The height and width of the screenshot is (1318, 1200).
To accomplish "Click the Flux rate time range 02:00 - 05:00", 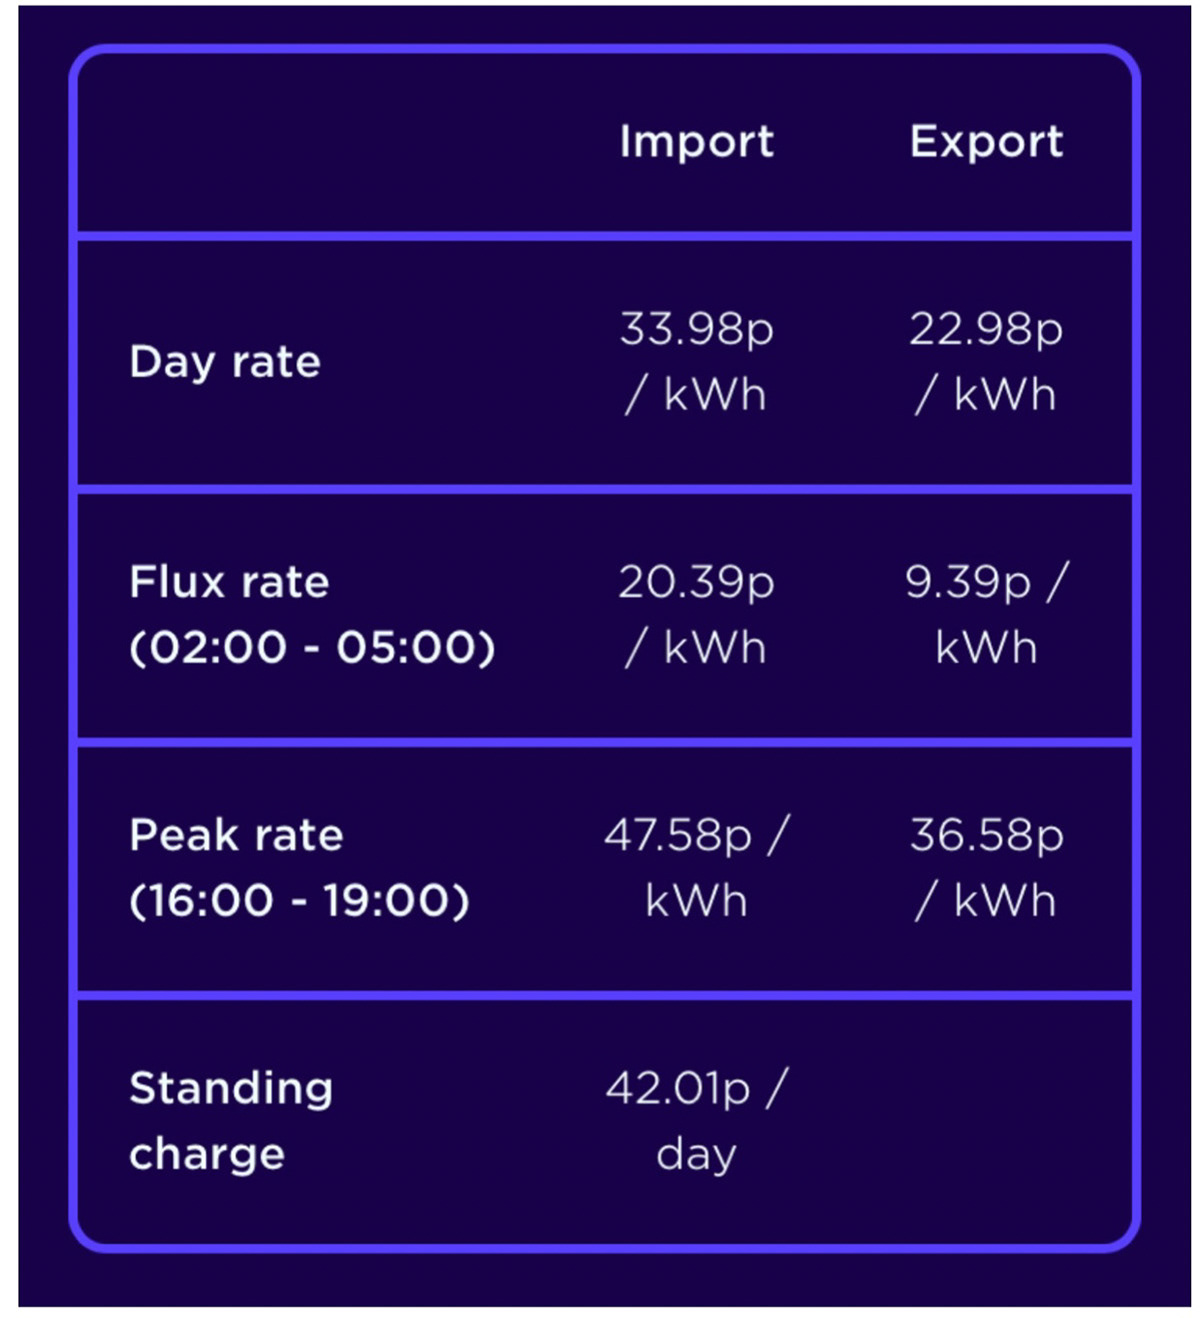I will [x=312, y=648].
